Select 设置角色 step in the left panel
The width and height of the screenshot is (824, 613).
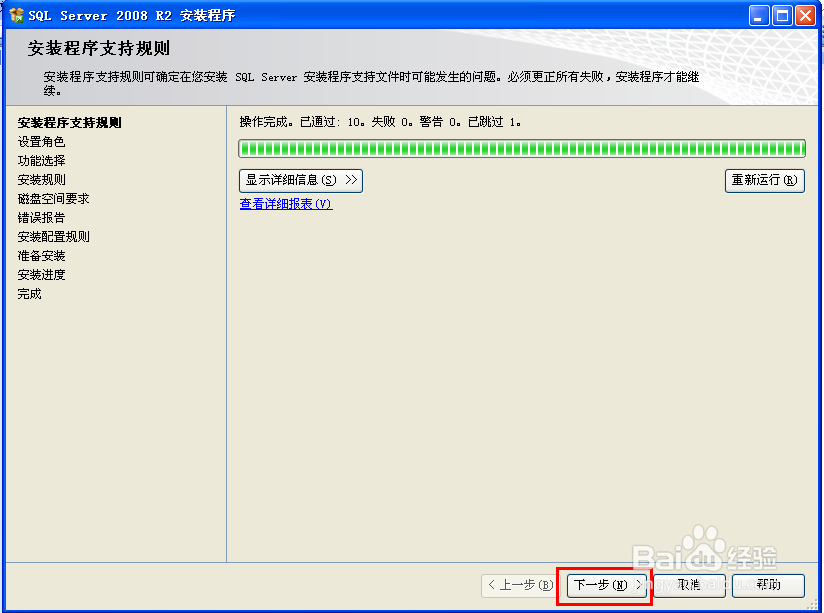[40, 141]
